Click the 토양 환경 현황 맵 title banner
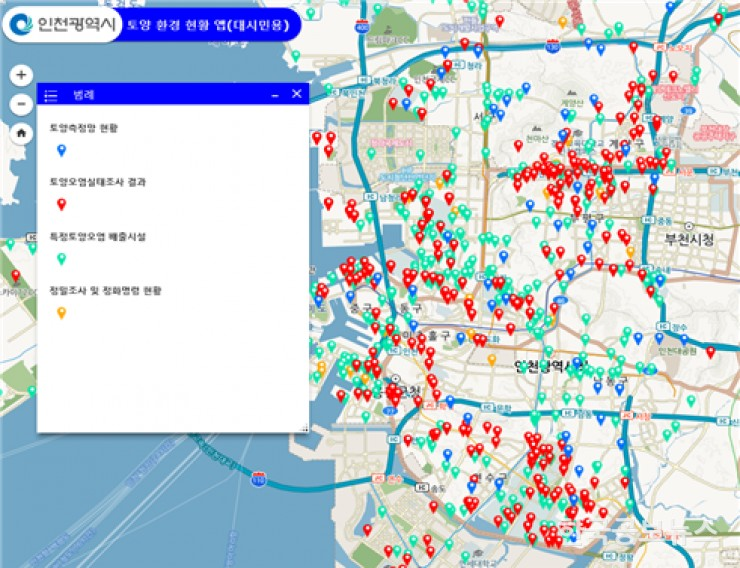 point(208,25)
